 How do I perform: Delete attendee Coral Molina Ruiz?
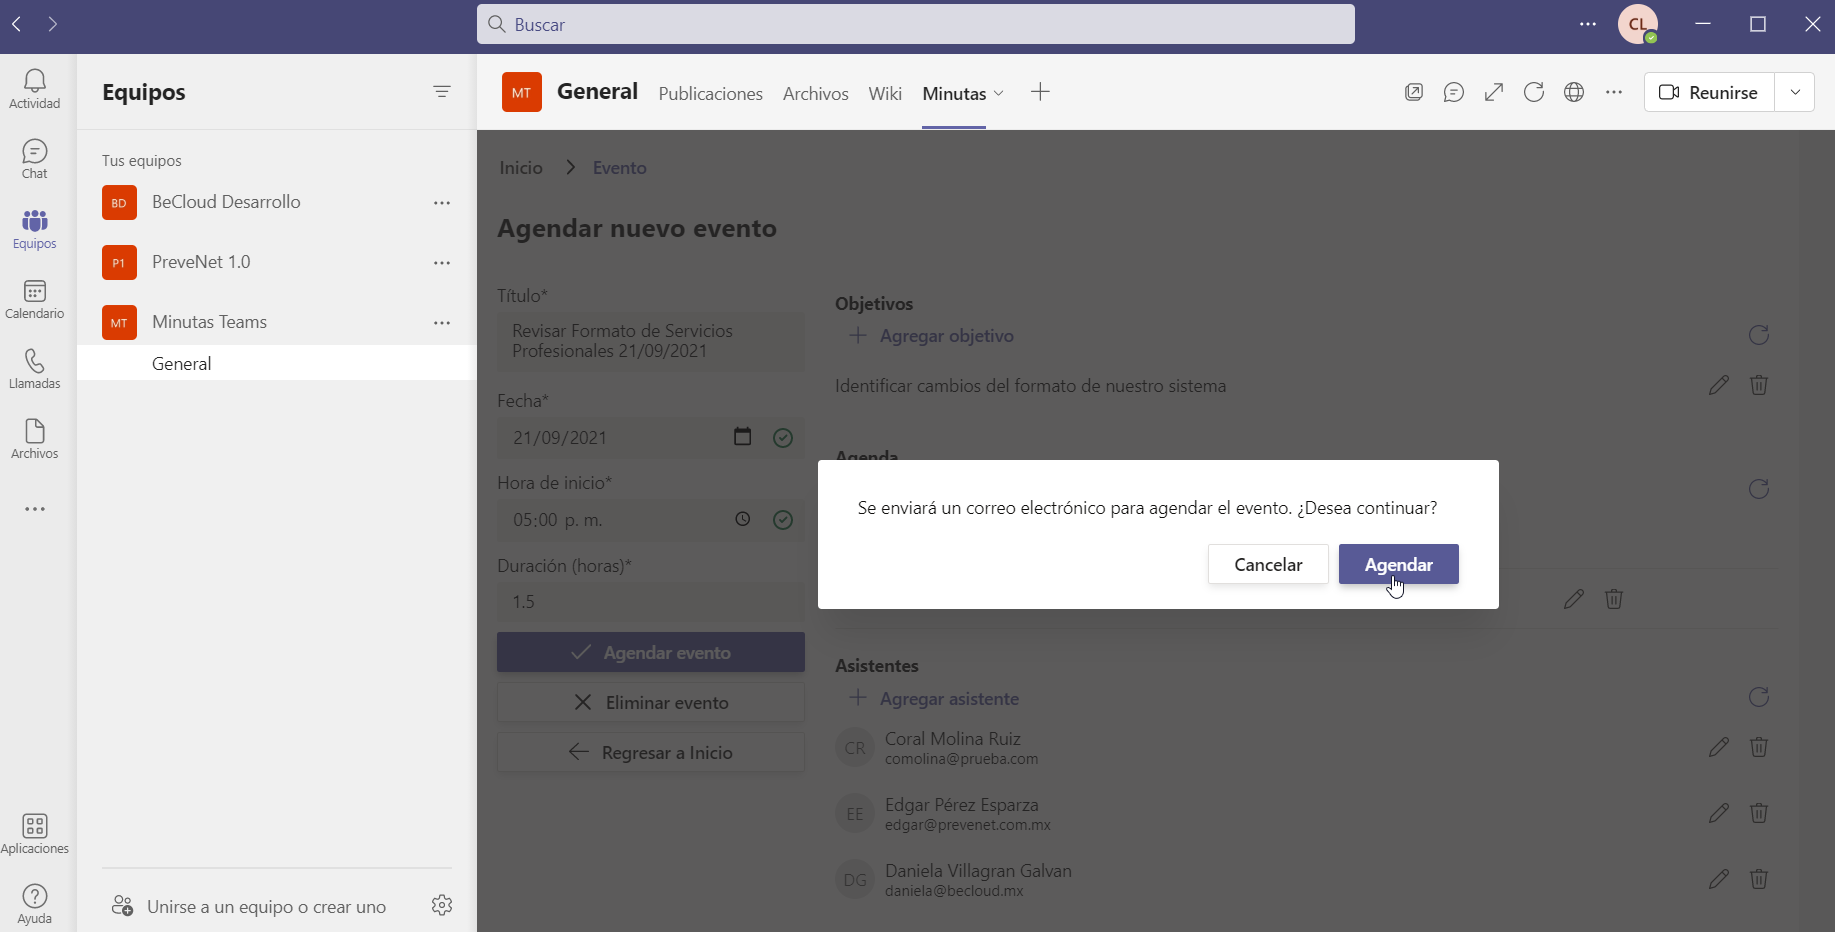click(x=1759, y=747)
